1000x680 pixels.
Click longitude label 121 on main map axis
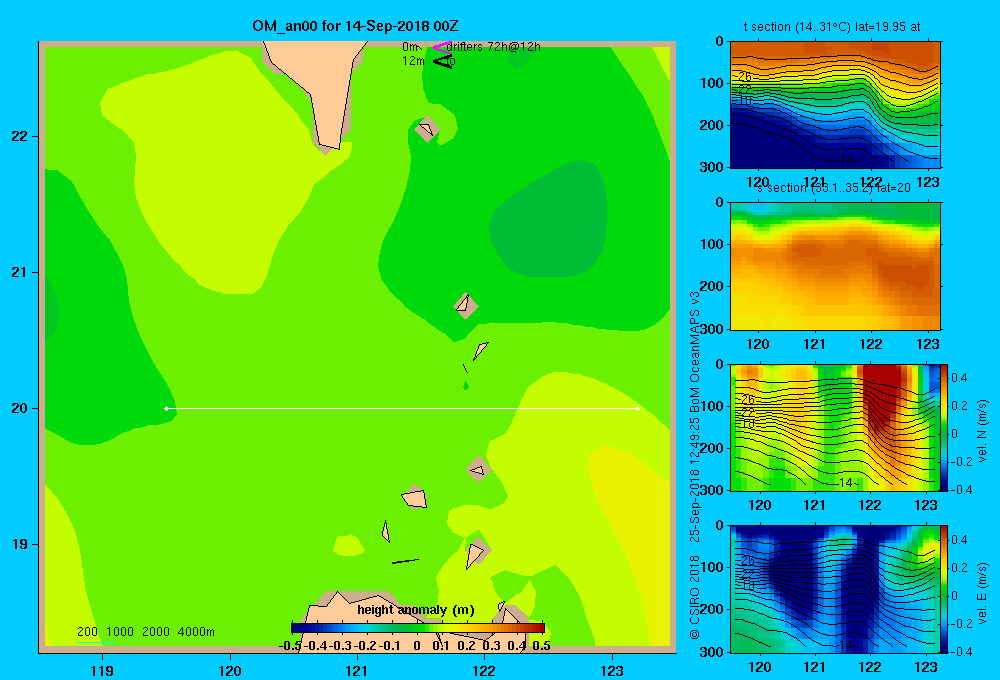[x=357, y=670]
